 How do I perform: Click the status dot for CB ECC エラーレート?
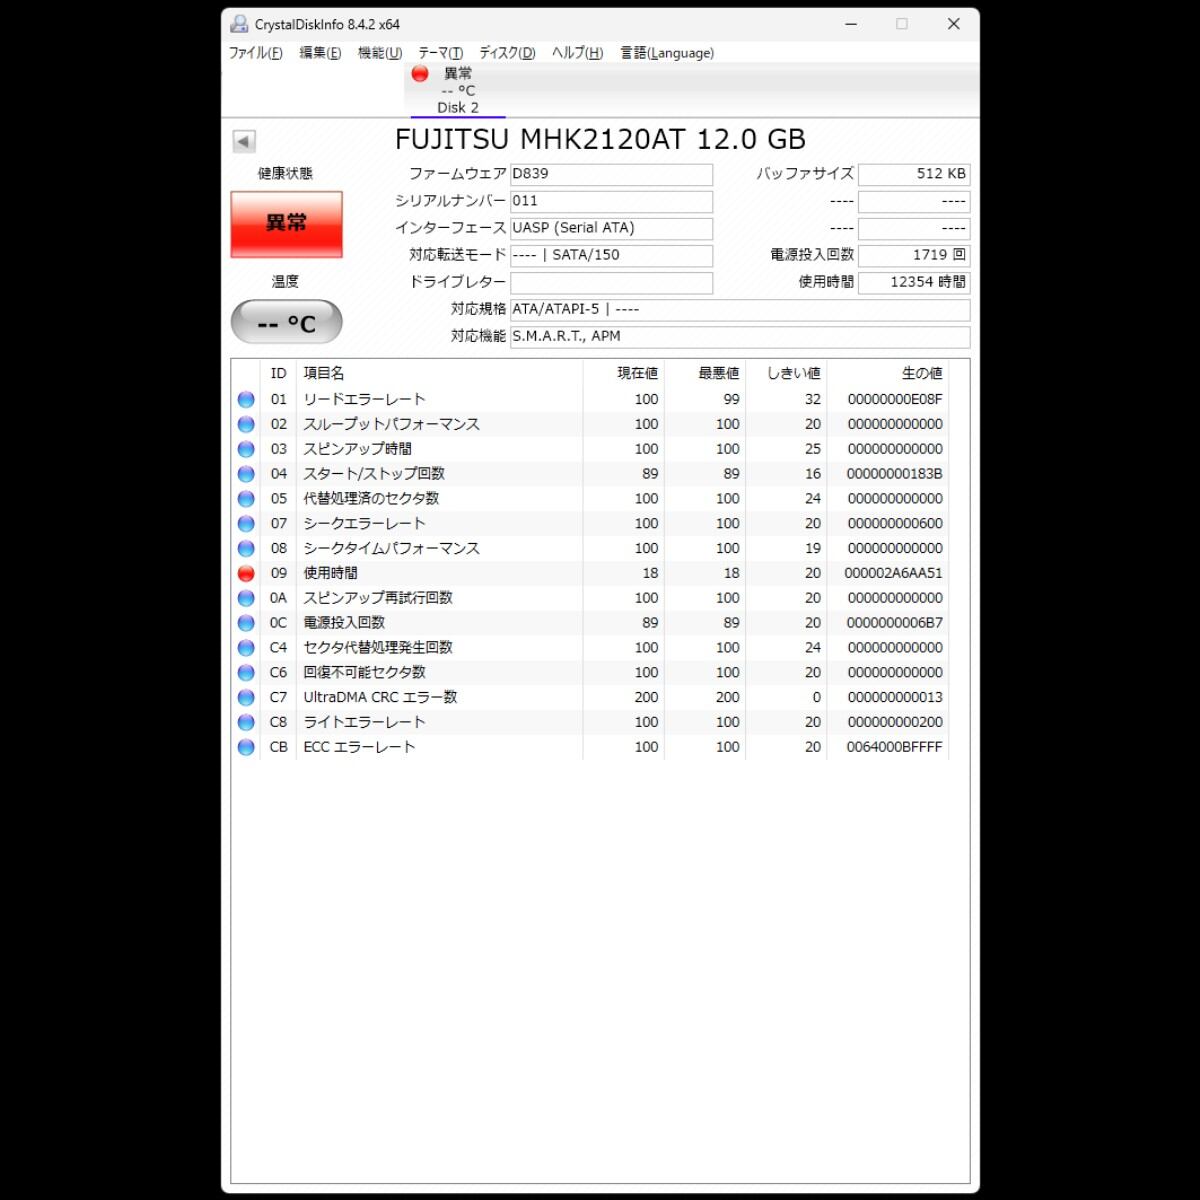pyautogui.click(x=246, y=747)
